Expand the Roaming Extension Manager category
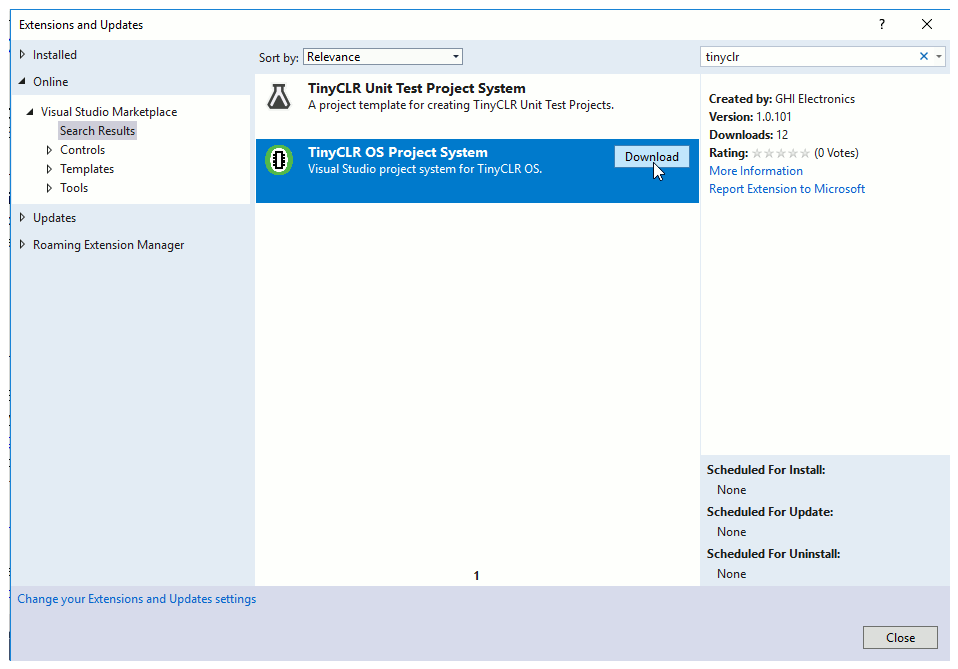 [x=23, y=244]
